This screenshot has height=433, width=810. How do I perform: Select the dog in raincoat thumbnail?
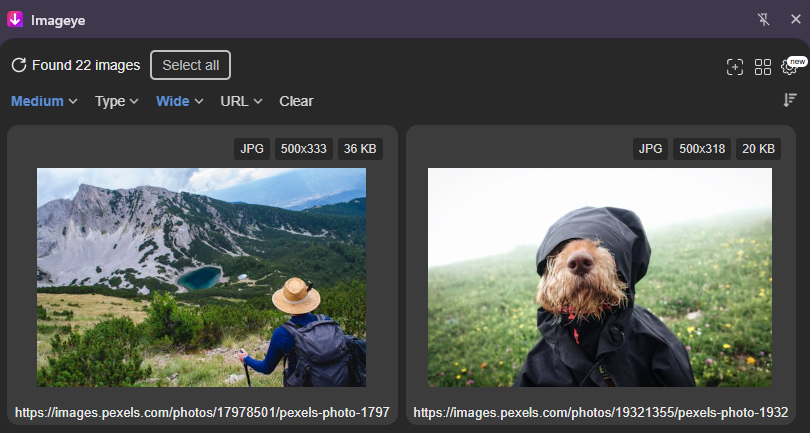600,277
